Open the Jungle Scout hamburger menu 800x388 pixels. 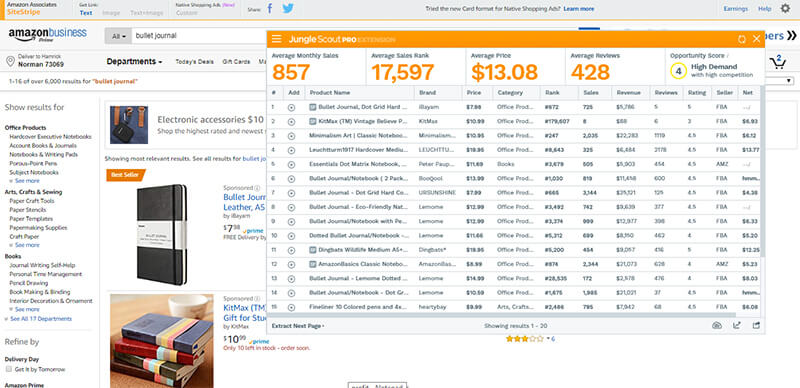coord(277,39)
